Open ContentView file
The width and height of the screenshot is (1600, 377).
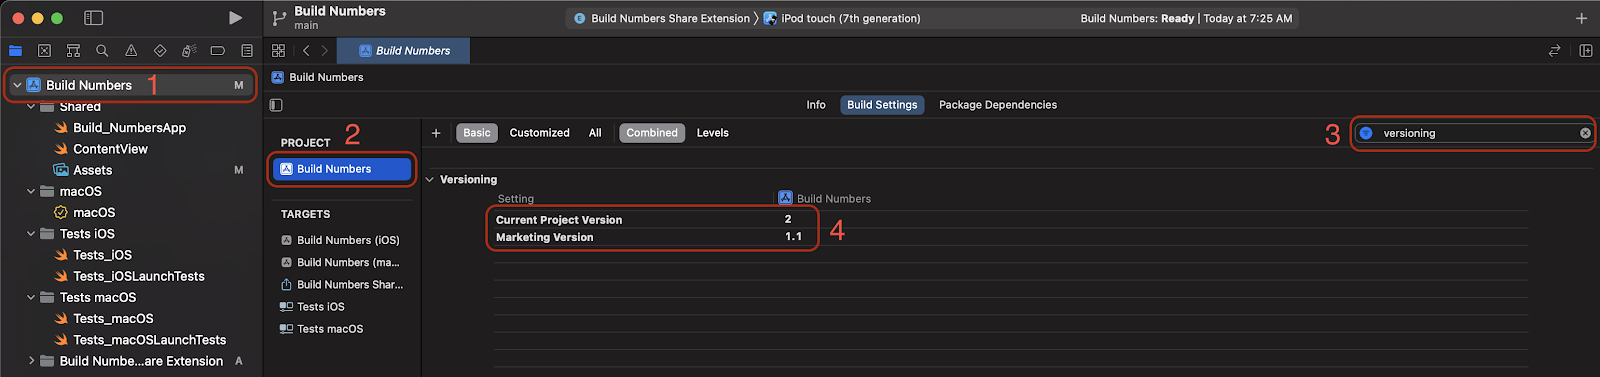pyautogui.click(x=110, y=149)
